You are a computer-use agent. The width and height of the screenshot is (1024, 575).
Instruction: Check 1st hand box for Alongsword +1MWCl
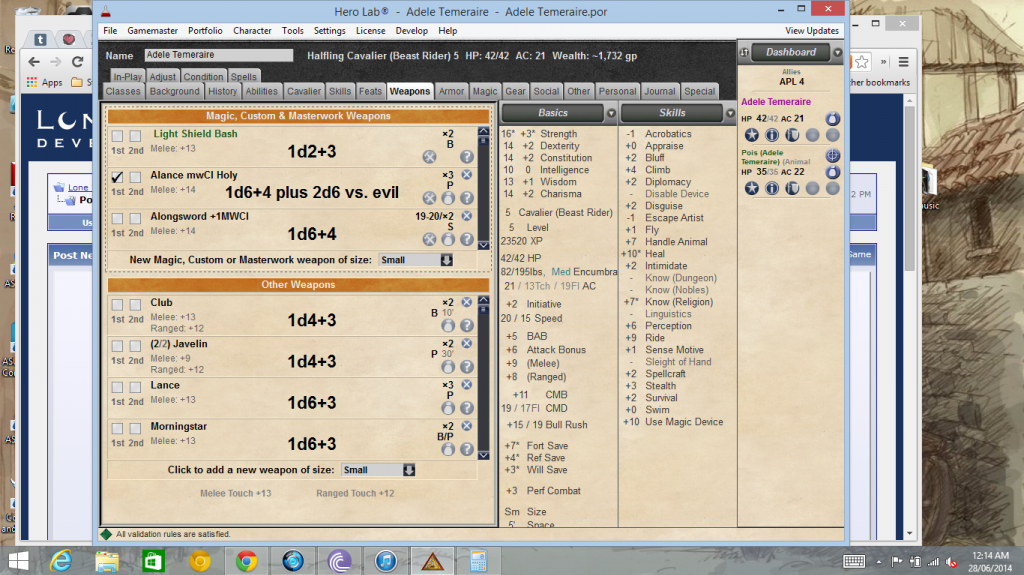118,218
